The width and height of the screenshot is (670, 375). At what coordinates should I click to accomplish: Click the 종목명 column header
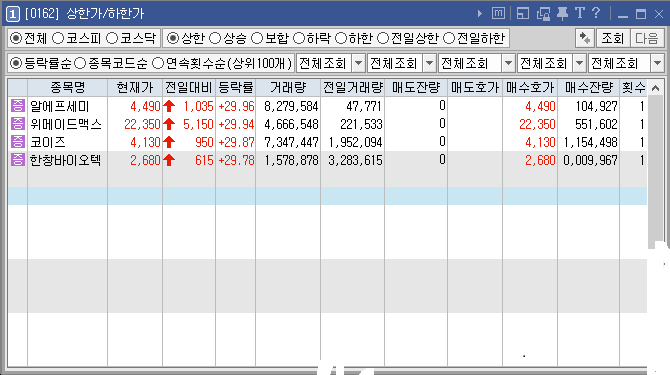click(x=68, y=88)
